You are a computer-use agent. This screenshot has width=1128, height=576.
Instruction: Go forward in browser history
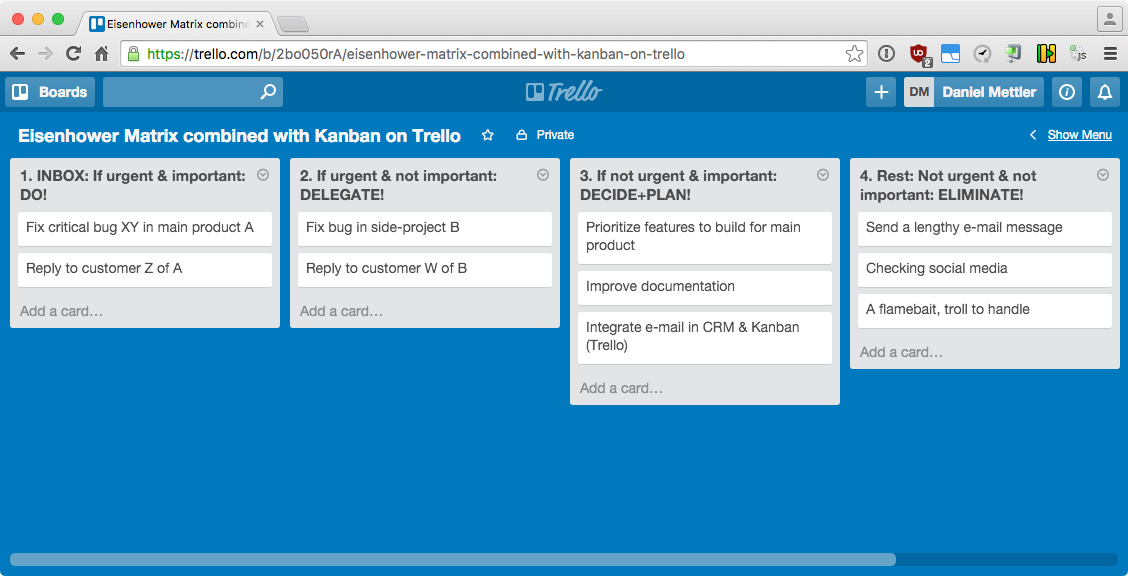45,53
